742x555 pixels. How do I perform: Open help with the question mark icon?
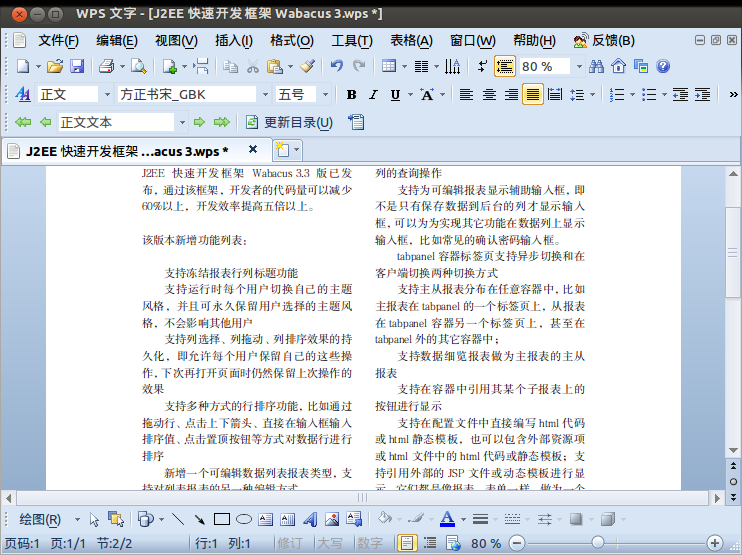pos(663,66)
